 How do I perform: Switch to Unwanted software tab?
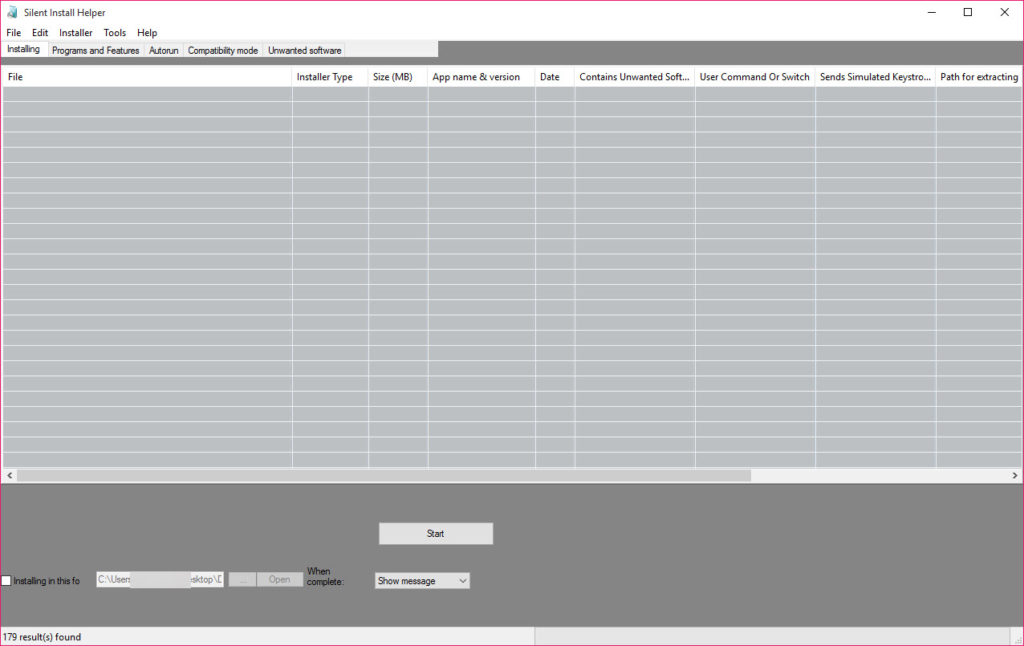click(x=304, y=50)
